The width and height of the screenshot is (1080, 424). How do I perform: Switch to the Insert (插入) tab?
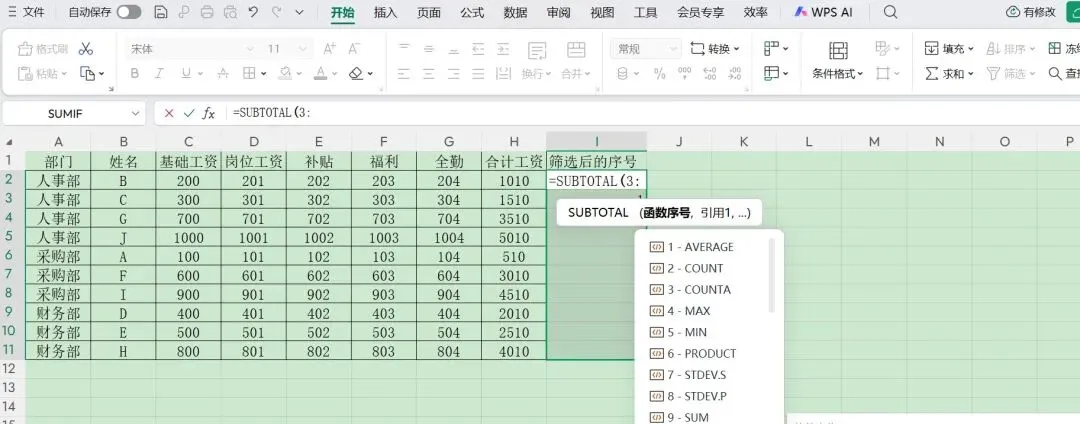point(386,12)
